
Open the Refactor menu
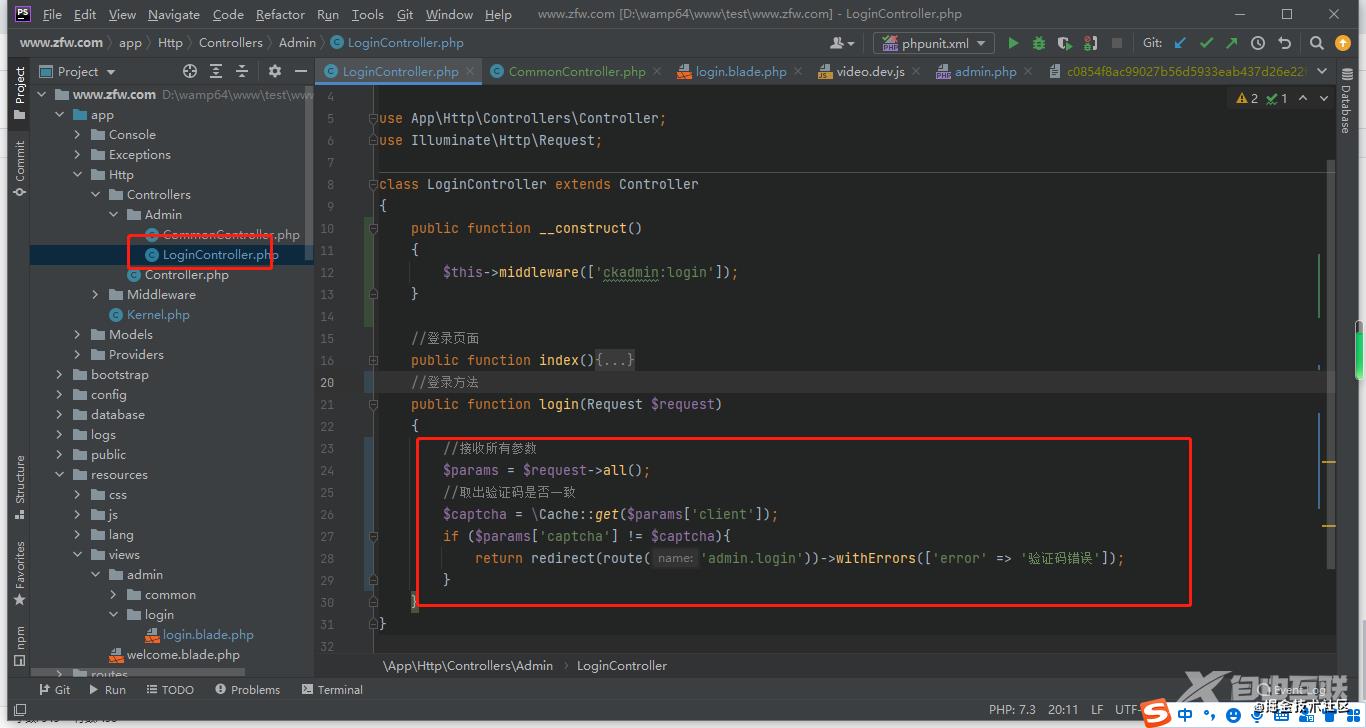[280, 15]
